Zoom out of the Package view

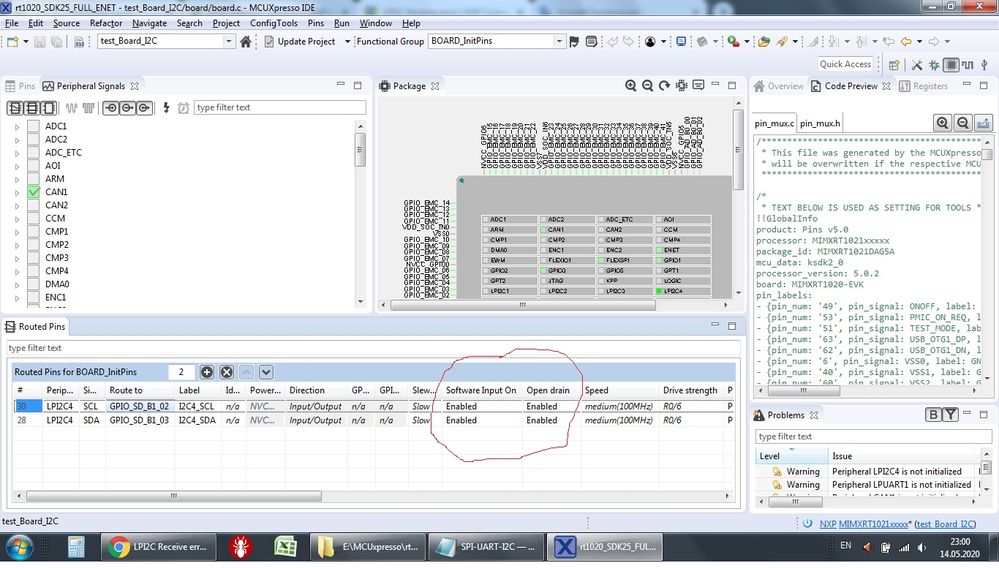pyautogui.click(x=647, y=85)
